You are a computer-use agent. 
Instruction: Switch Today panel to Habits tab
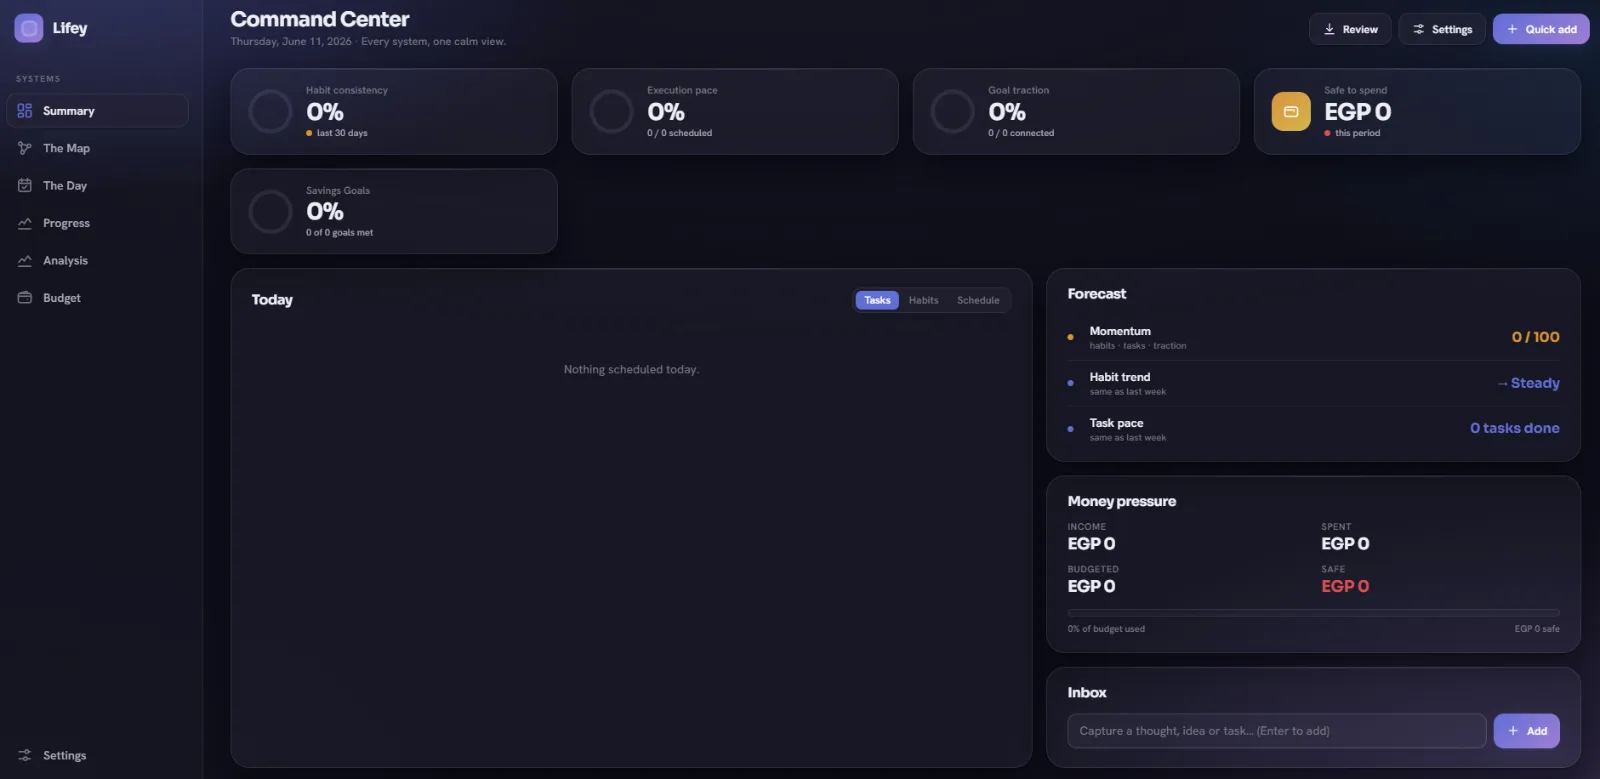coord(923,300)
